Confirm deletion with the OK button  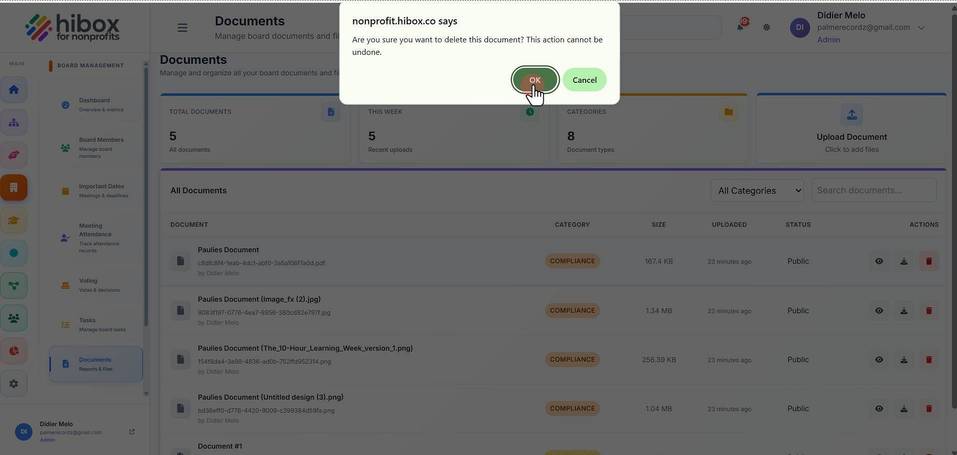point(535,80)
